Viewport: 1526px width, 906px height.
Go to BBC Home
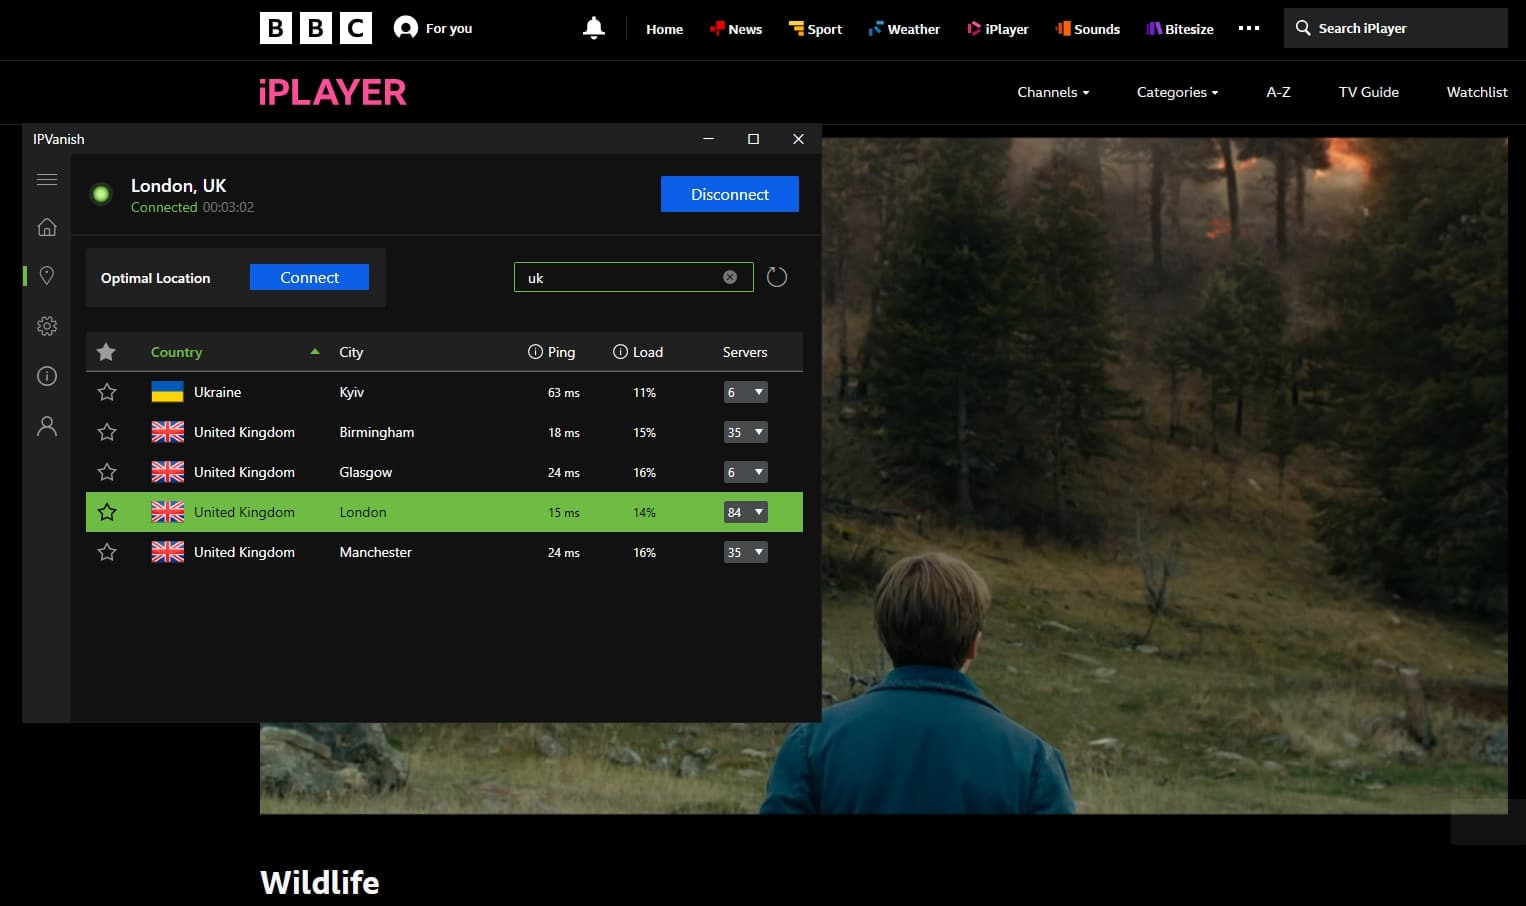pyautogui.click(x=664, y=29)
